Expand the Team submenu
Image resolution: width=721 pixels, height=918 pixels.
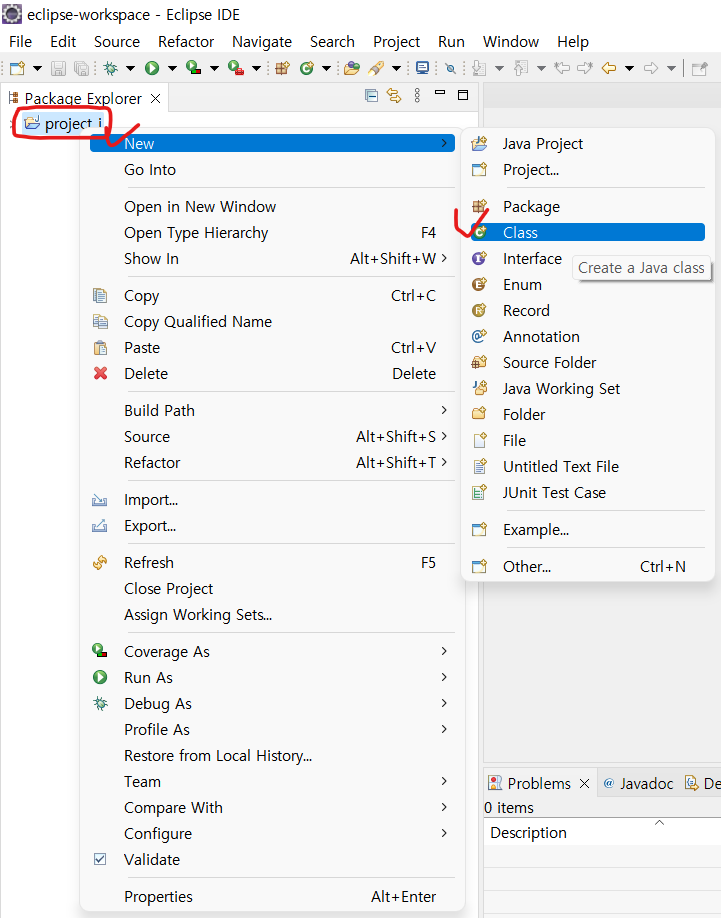pyautogui.click(x=272, y=782)
